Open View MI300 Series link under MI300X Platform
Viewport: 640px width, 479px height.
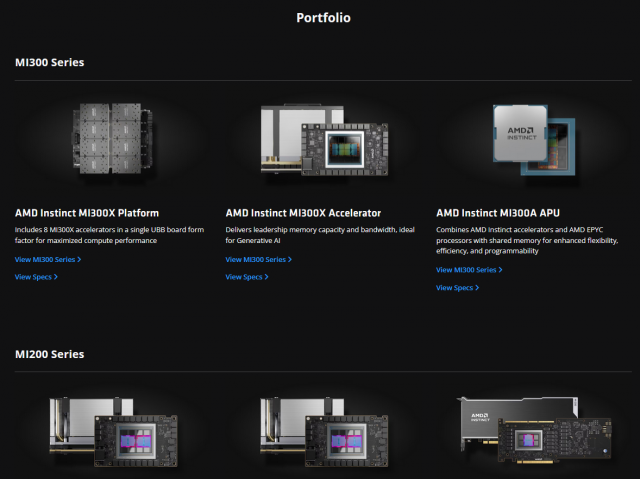click(x=48, y=259)
